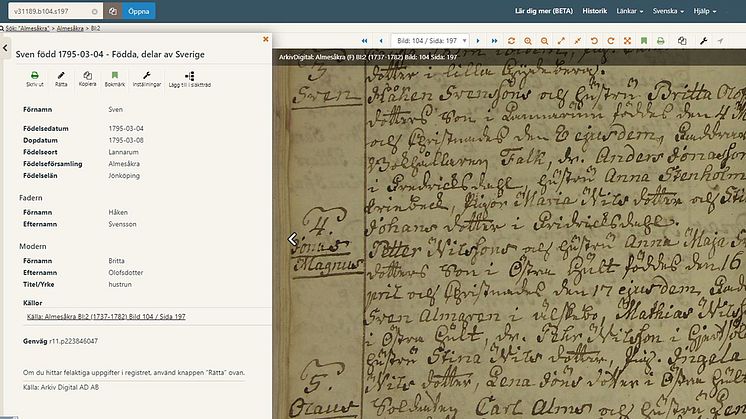Select the Titel/Yrke value hustrun
The height and width of the screenshot is (419, 746).
pyautogui.click(x=120, y=284)
